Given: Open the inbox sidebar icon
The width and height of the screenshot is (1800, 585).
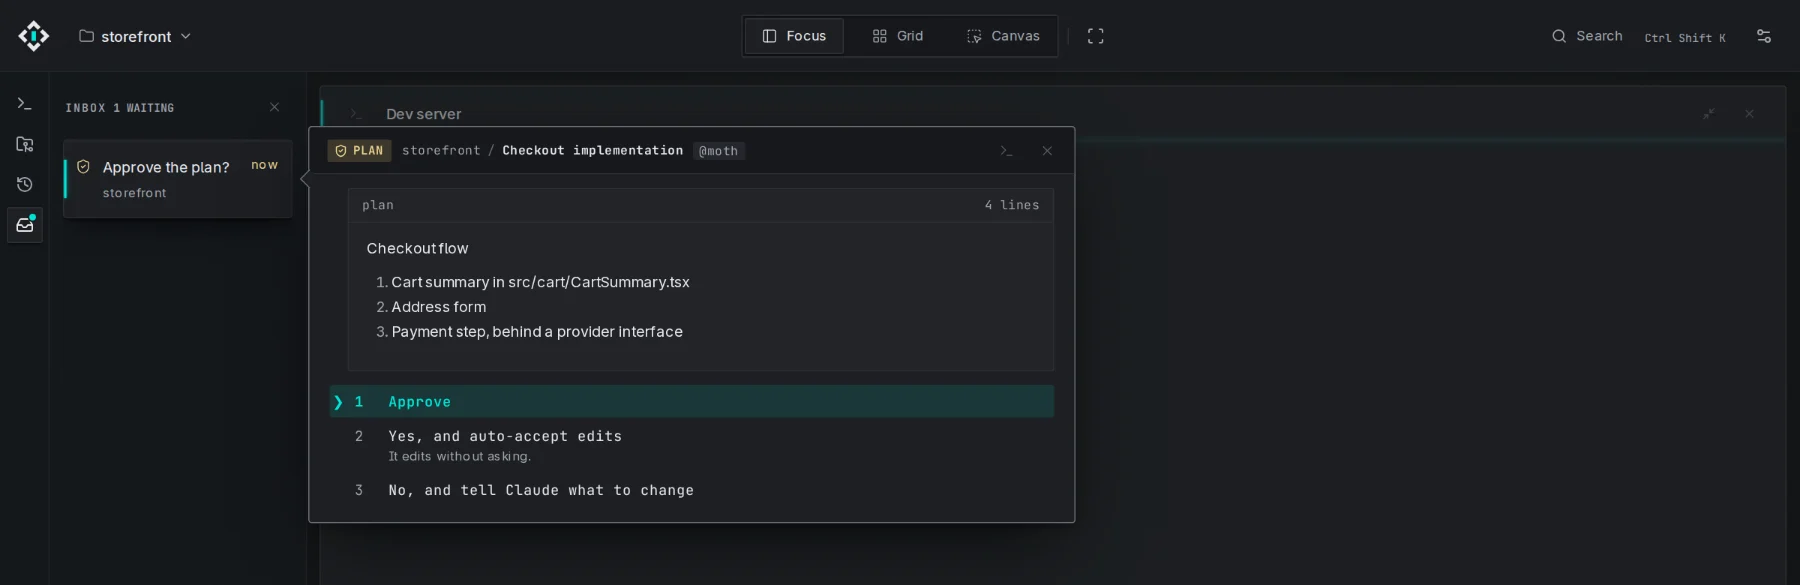Looking at the screenshot, I should coord(25,225).
